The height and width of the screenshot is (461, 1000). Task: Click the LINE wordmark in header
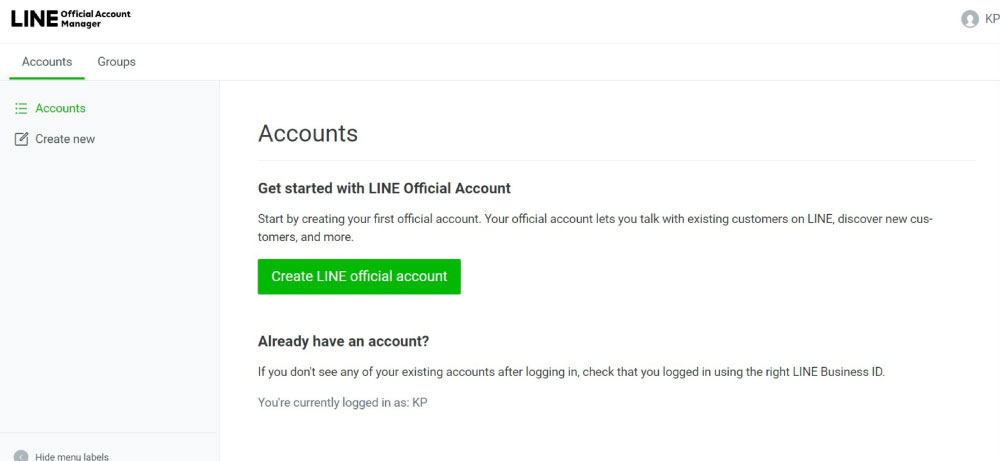coord(34,19)
